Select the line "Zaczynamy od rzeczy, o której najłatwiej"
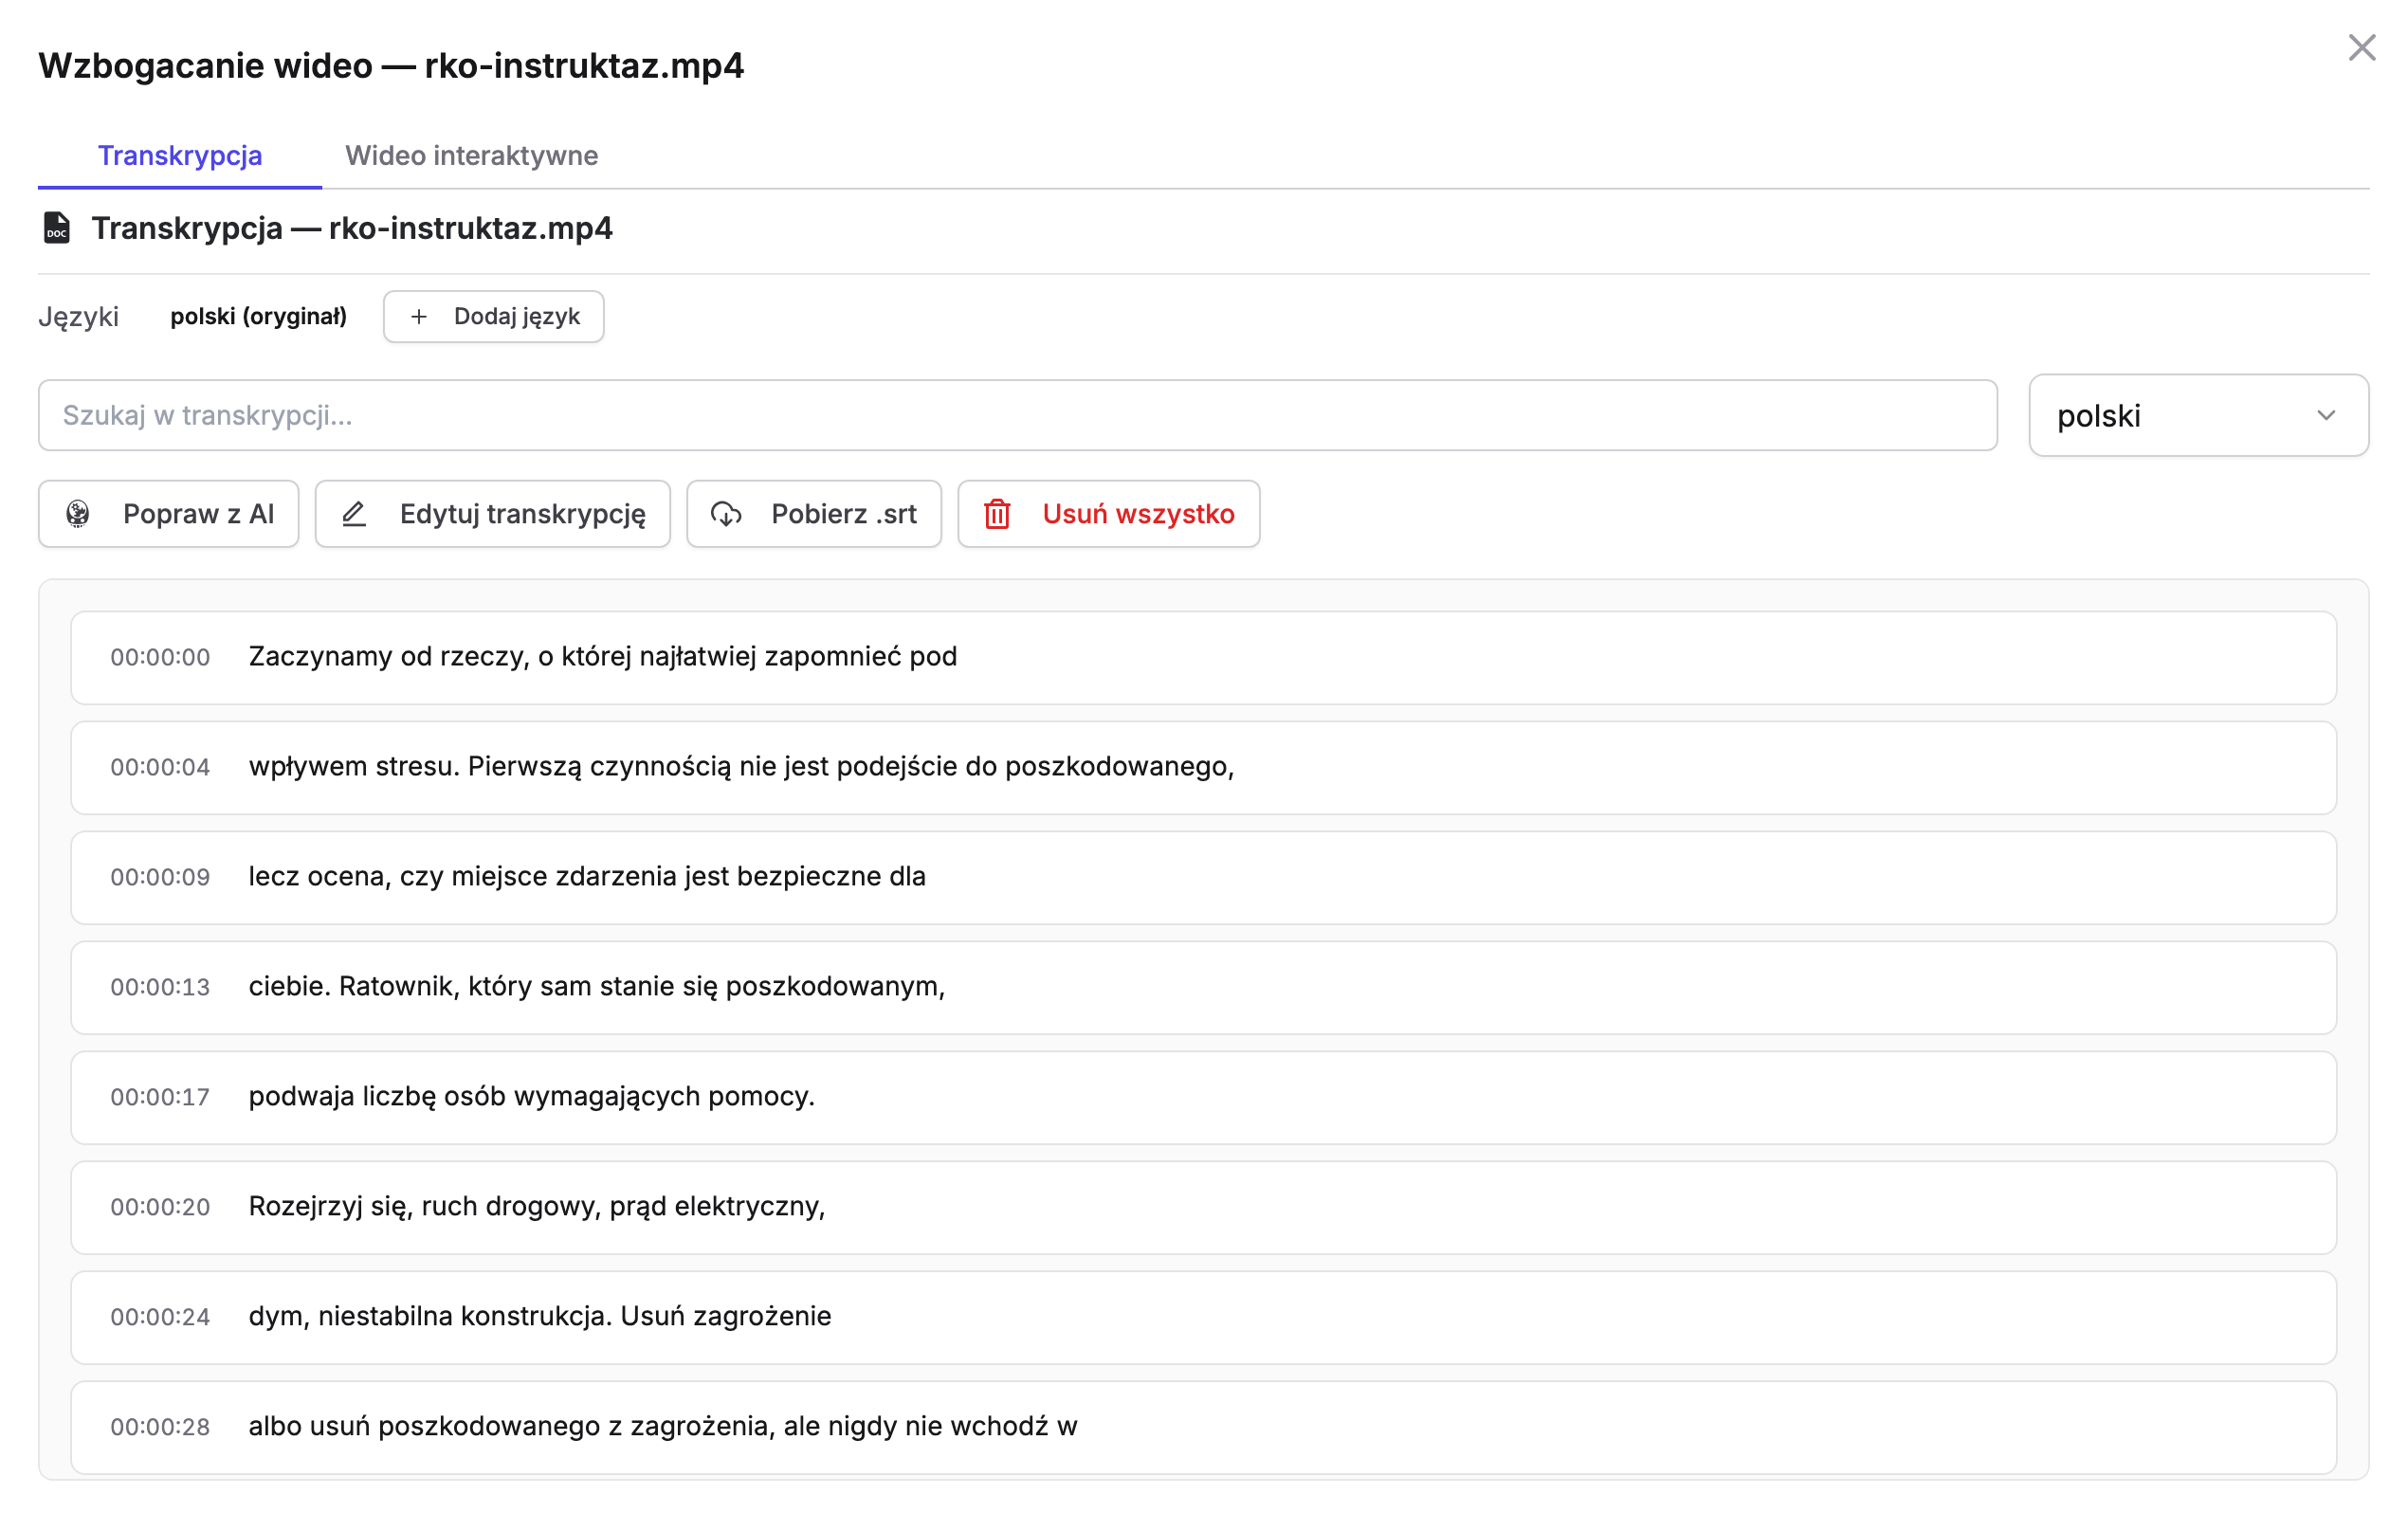The width and height of the screenshot is (2408, 1513). (x=1203, y=657)
